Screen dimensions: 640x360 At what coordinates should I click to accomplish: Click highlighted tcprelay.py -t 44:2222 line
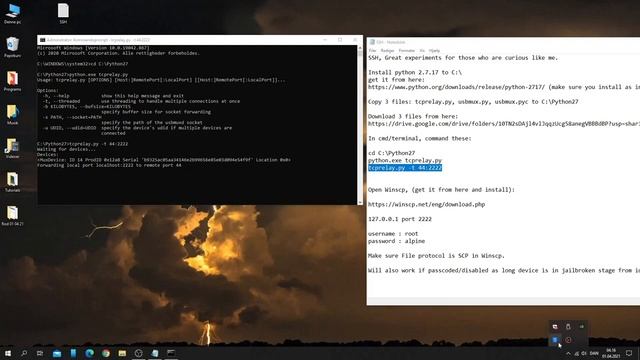pos(405,168)
